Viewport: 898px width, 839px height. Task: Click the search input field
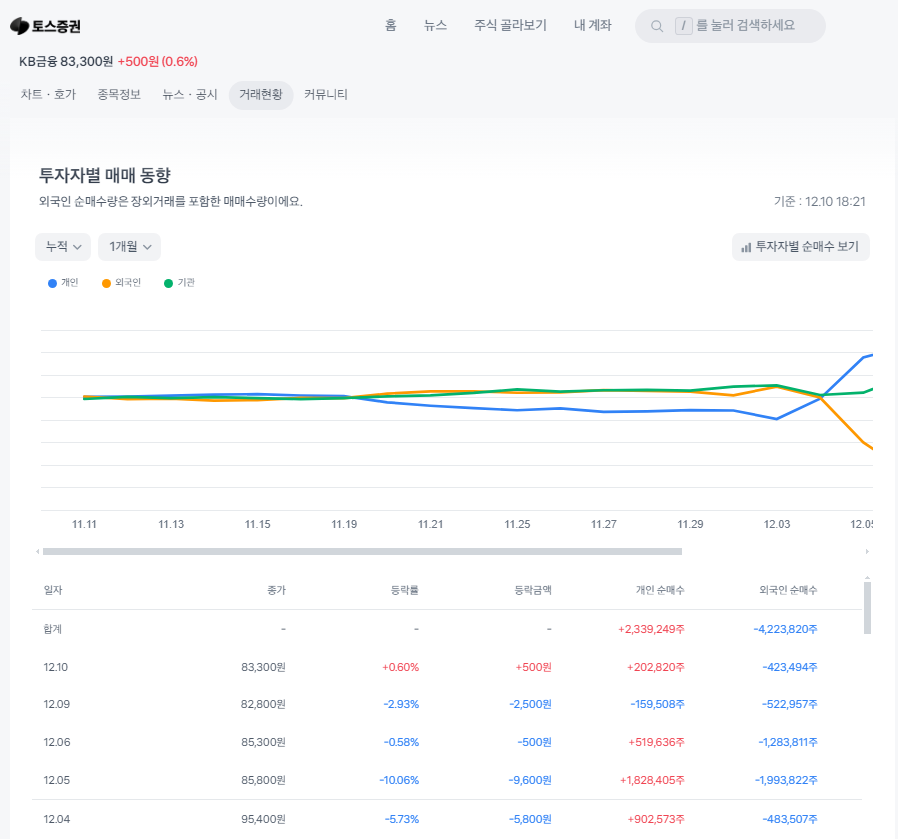pyautogui.click(x=730, y=26)
